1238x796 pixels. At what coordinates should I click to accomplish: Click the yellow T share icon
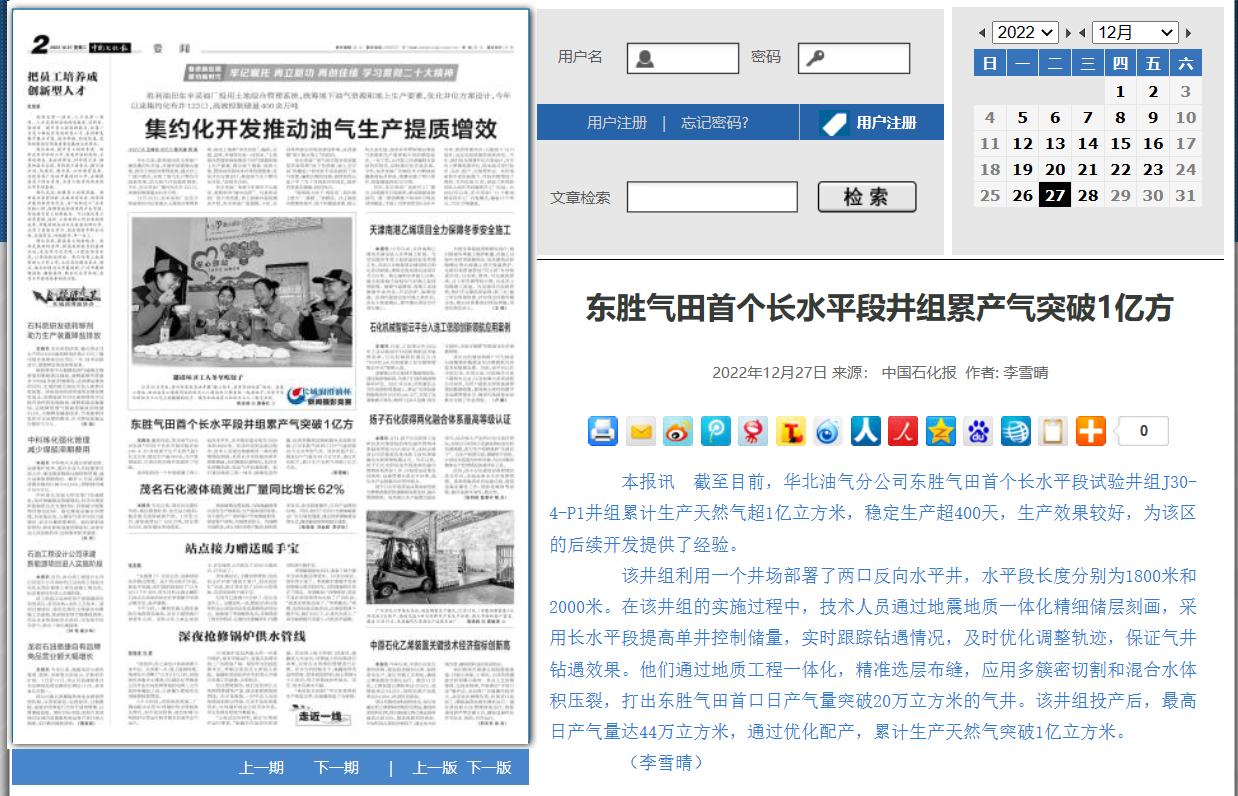click(791, 431)
